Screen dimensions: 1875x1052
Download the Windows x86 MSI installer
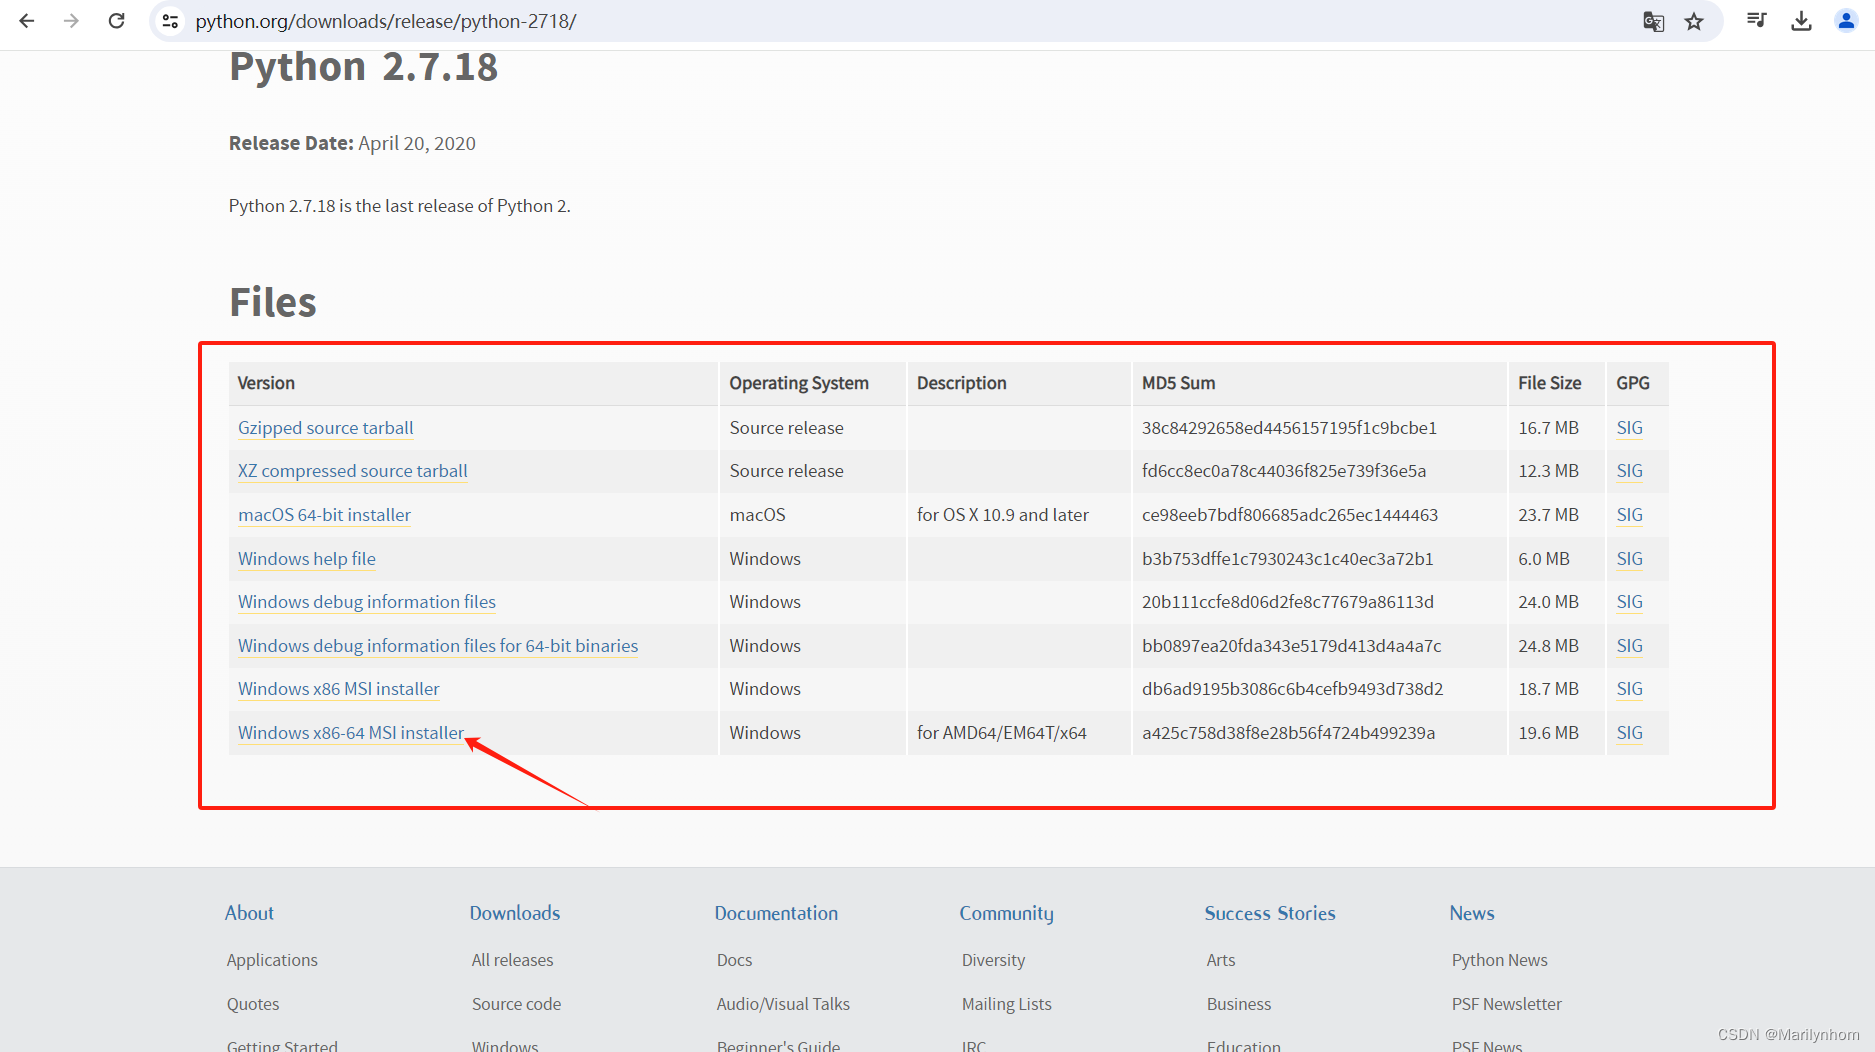[339, 689]
